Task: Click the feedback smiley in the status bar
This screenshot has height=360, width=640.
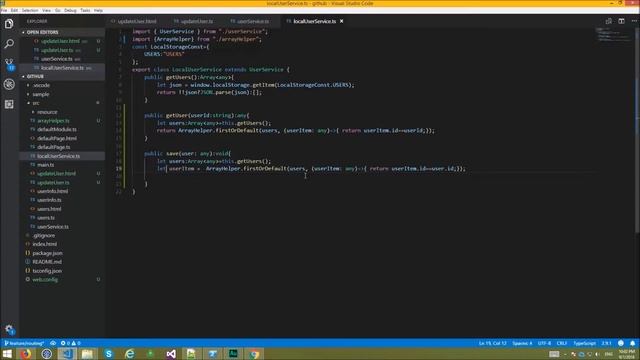Action: pos(621,343)
